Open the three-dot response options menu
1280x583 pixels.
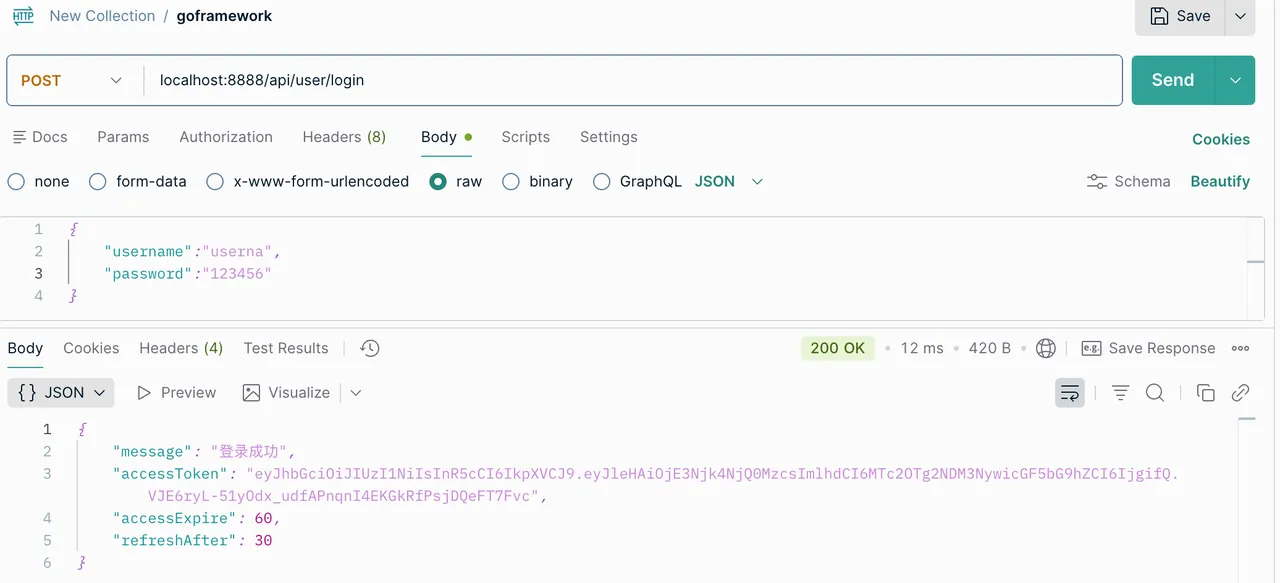click(1241, 348)
